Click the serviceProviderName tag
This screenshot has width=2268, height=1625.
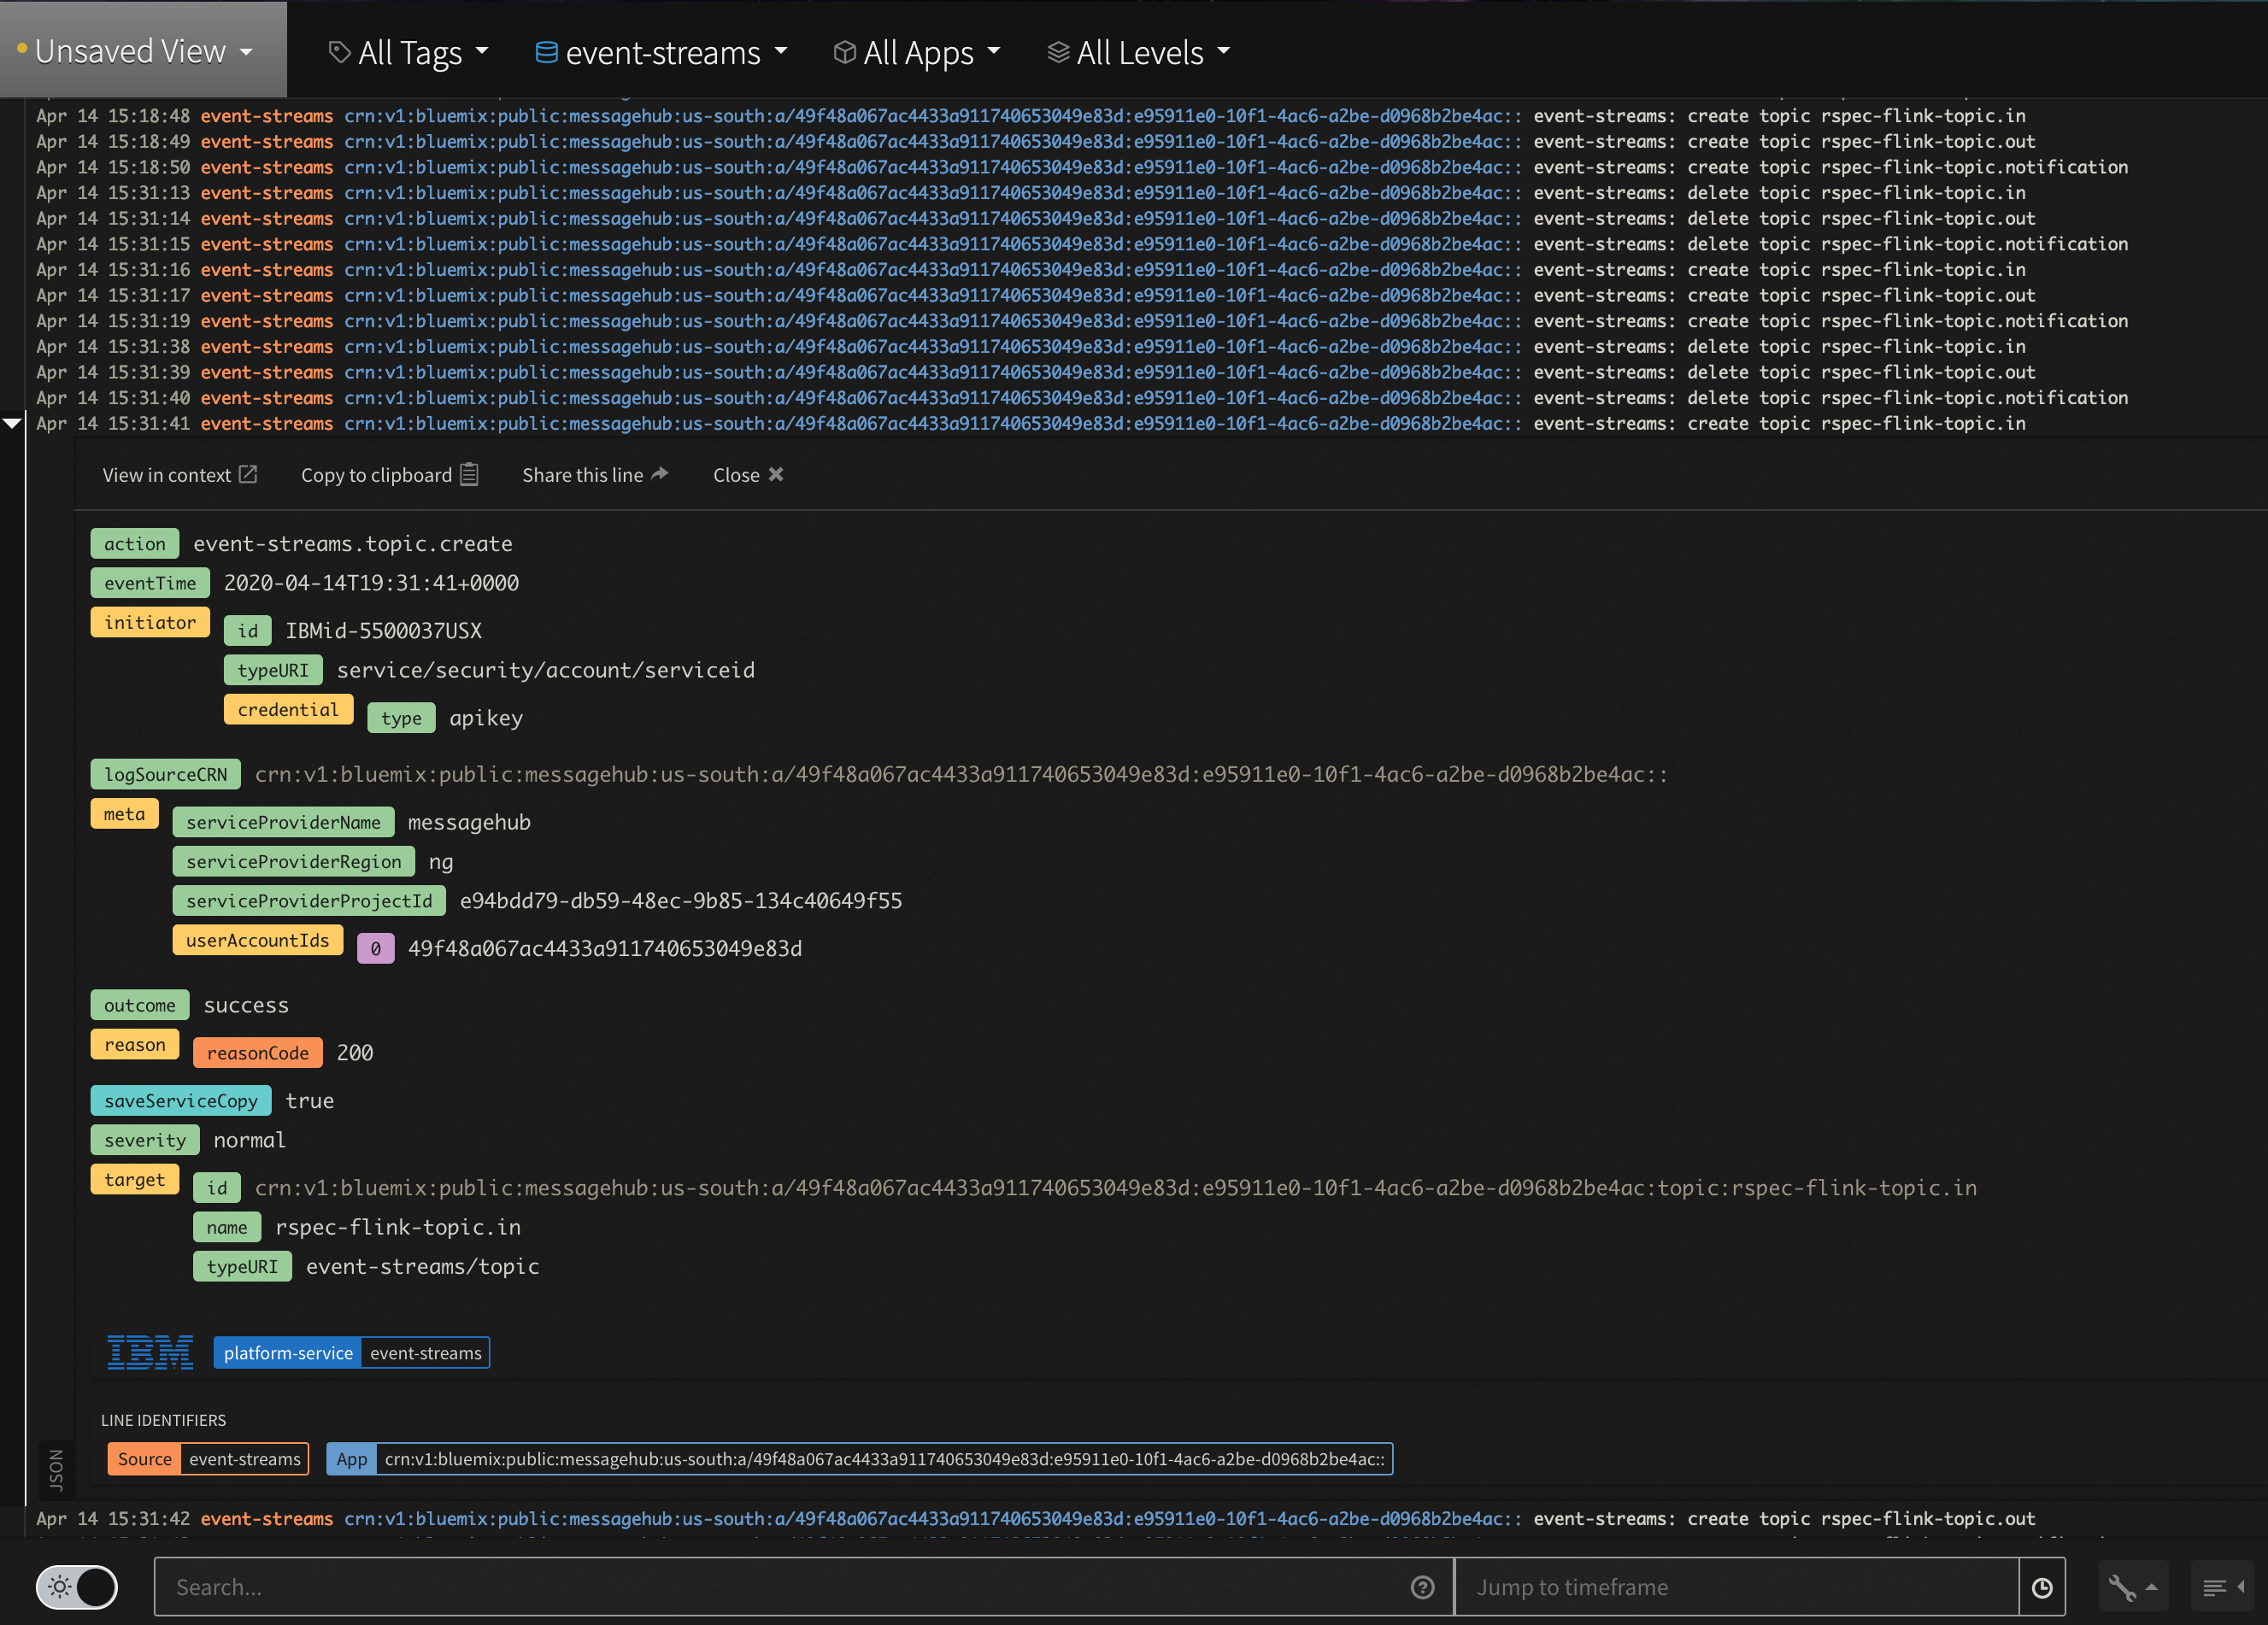(x=283, y=822)
